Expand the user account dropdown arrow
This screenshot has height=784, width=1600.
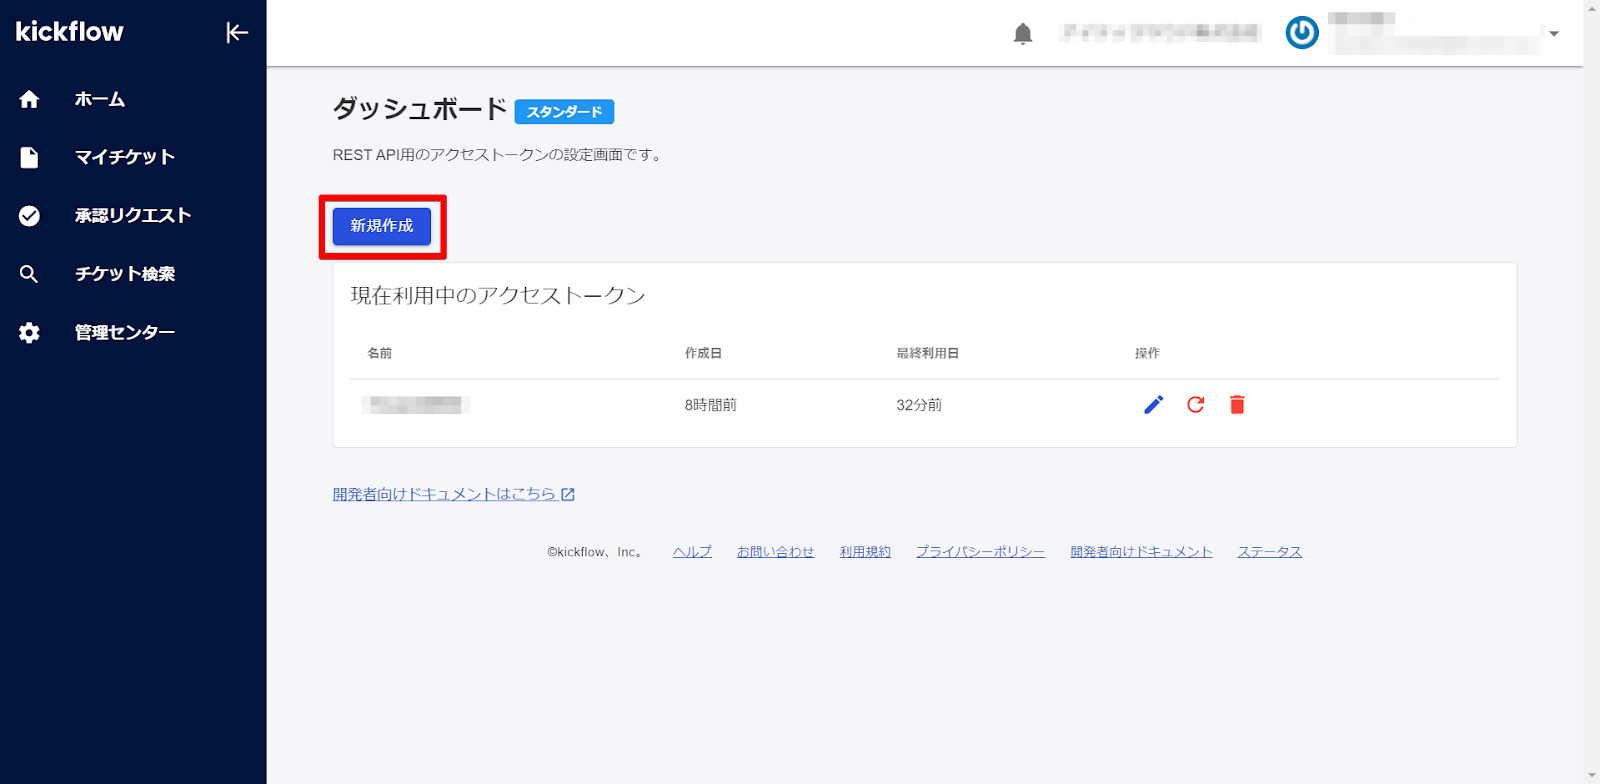coord(1554,34)
